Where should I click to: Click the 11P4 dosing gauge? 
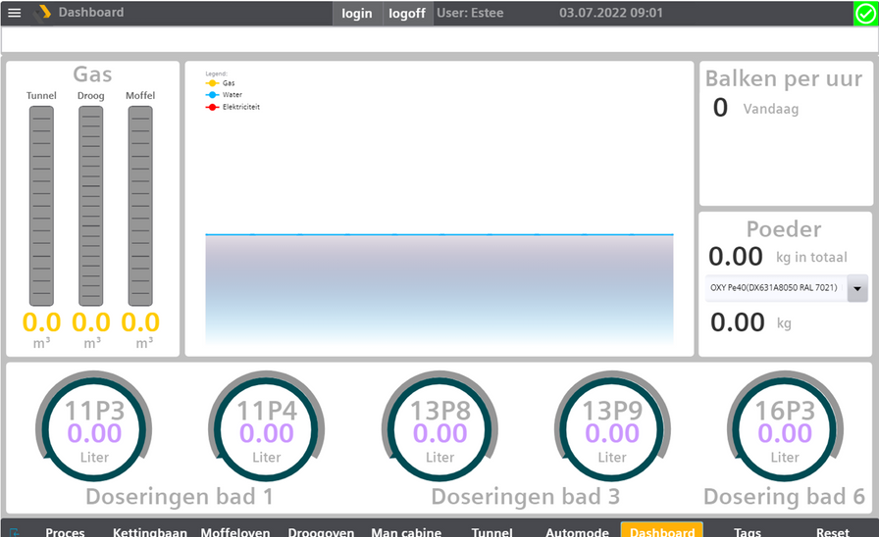tap(266, 427)
